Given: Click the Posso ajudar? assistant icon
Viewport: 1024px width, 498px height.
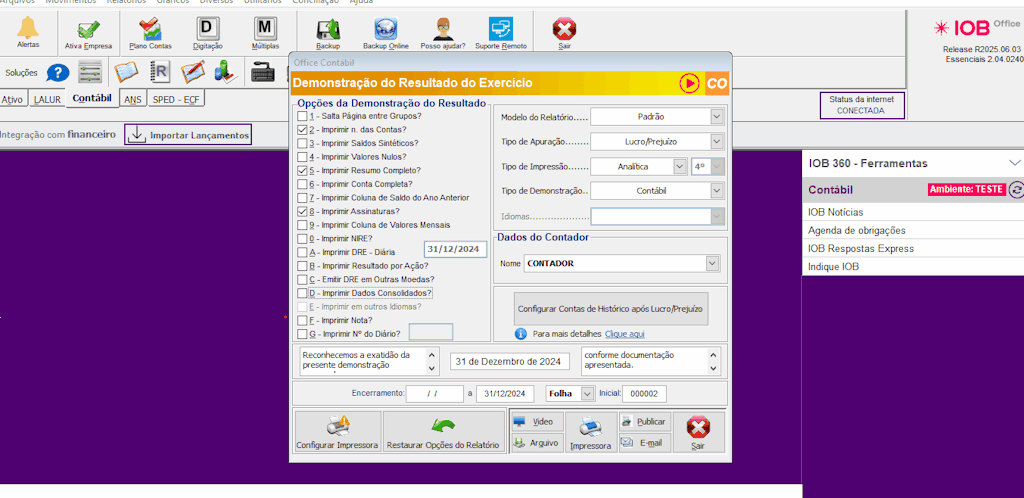Looking at the screenshot, I should pos(442,31).
